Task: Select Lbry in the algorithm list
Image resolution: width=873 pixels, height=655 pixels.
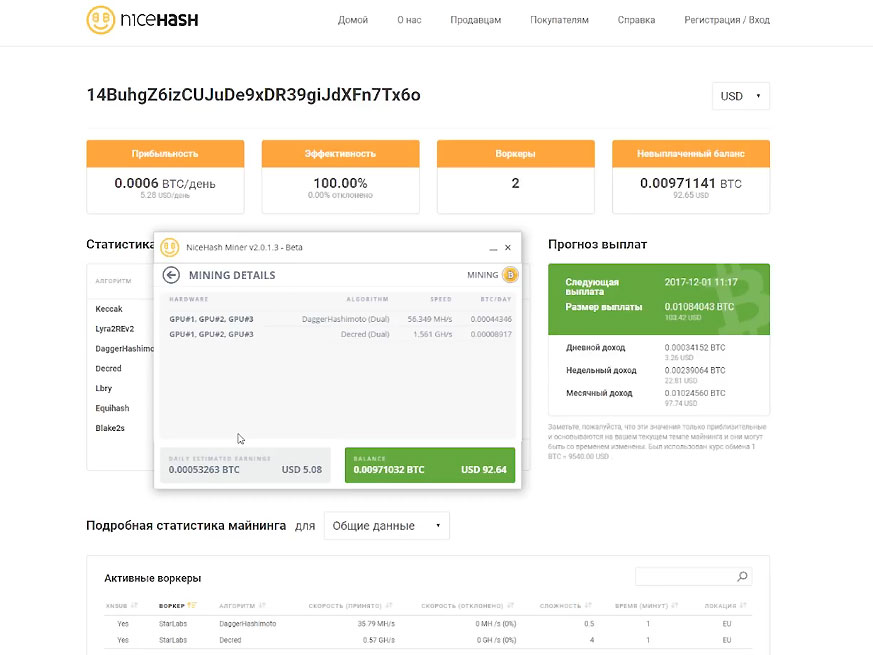Action: tap(104, 388)
